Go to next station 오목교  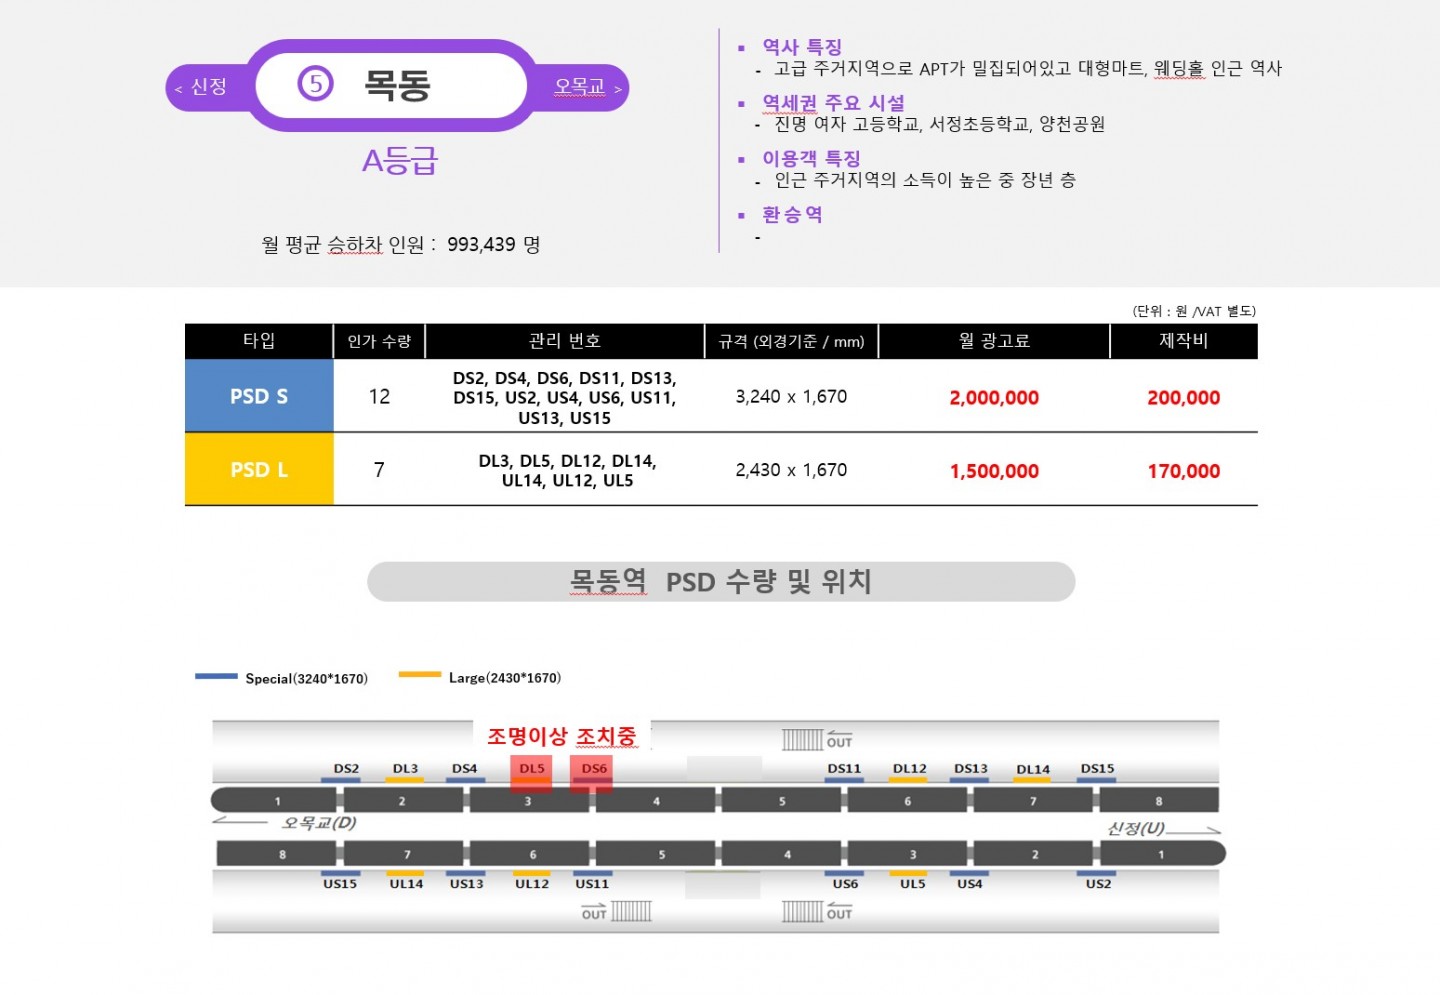(586, 87)
